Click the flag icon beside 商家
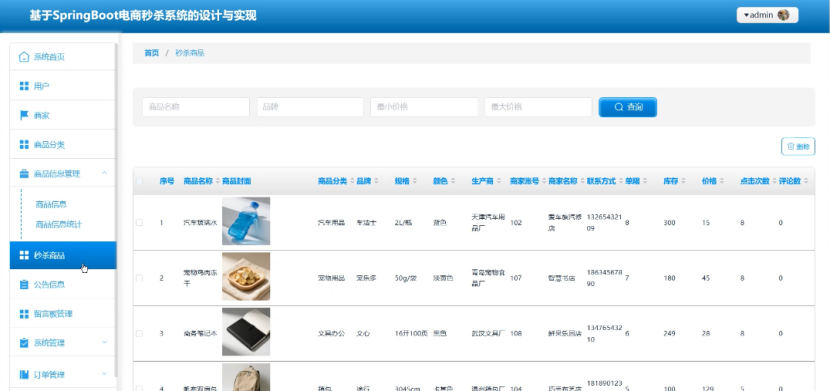This screenshot has height=391, width=830. pyautogui.click(x=24, y=115)
